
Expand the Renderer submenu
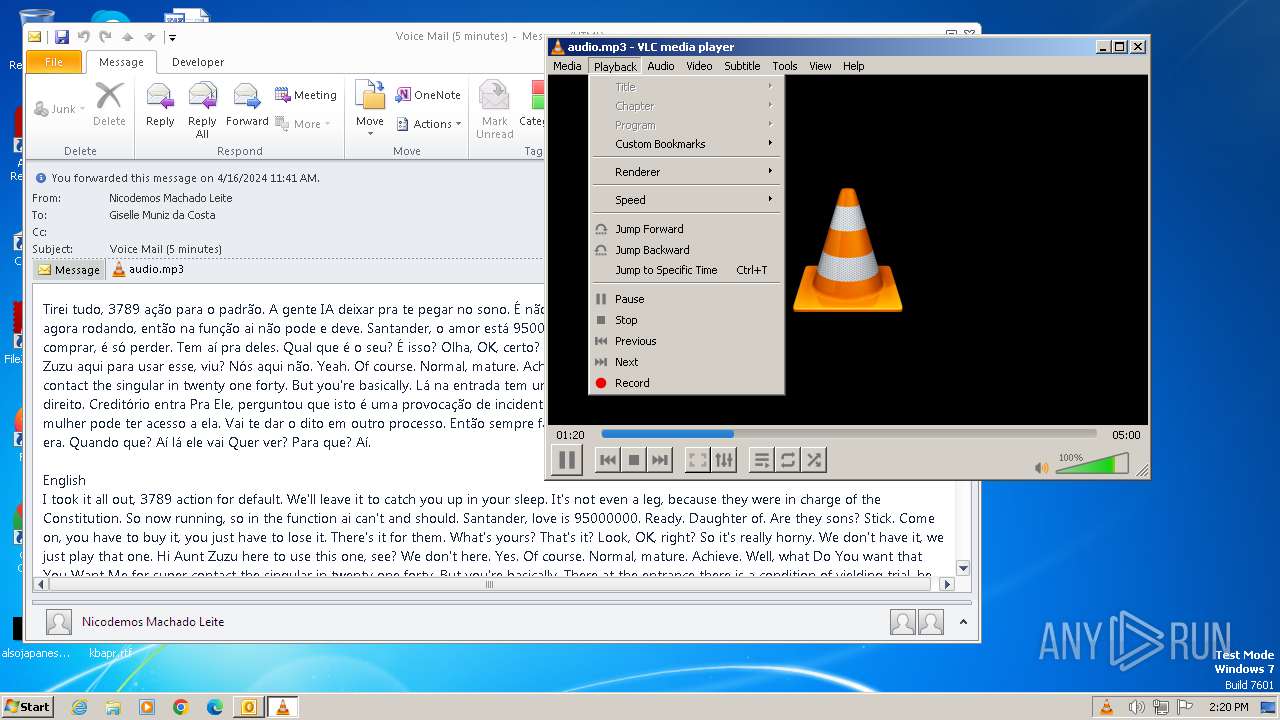(686, 172)
